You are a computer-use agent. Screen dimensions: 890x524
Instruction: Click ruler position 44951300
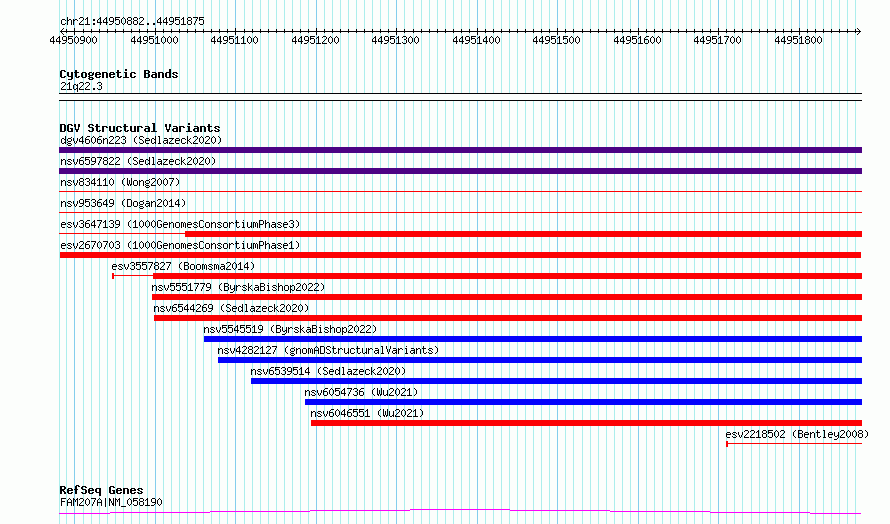tap(396, 40)
